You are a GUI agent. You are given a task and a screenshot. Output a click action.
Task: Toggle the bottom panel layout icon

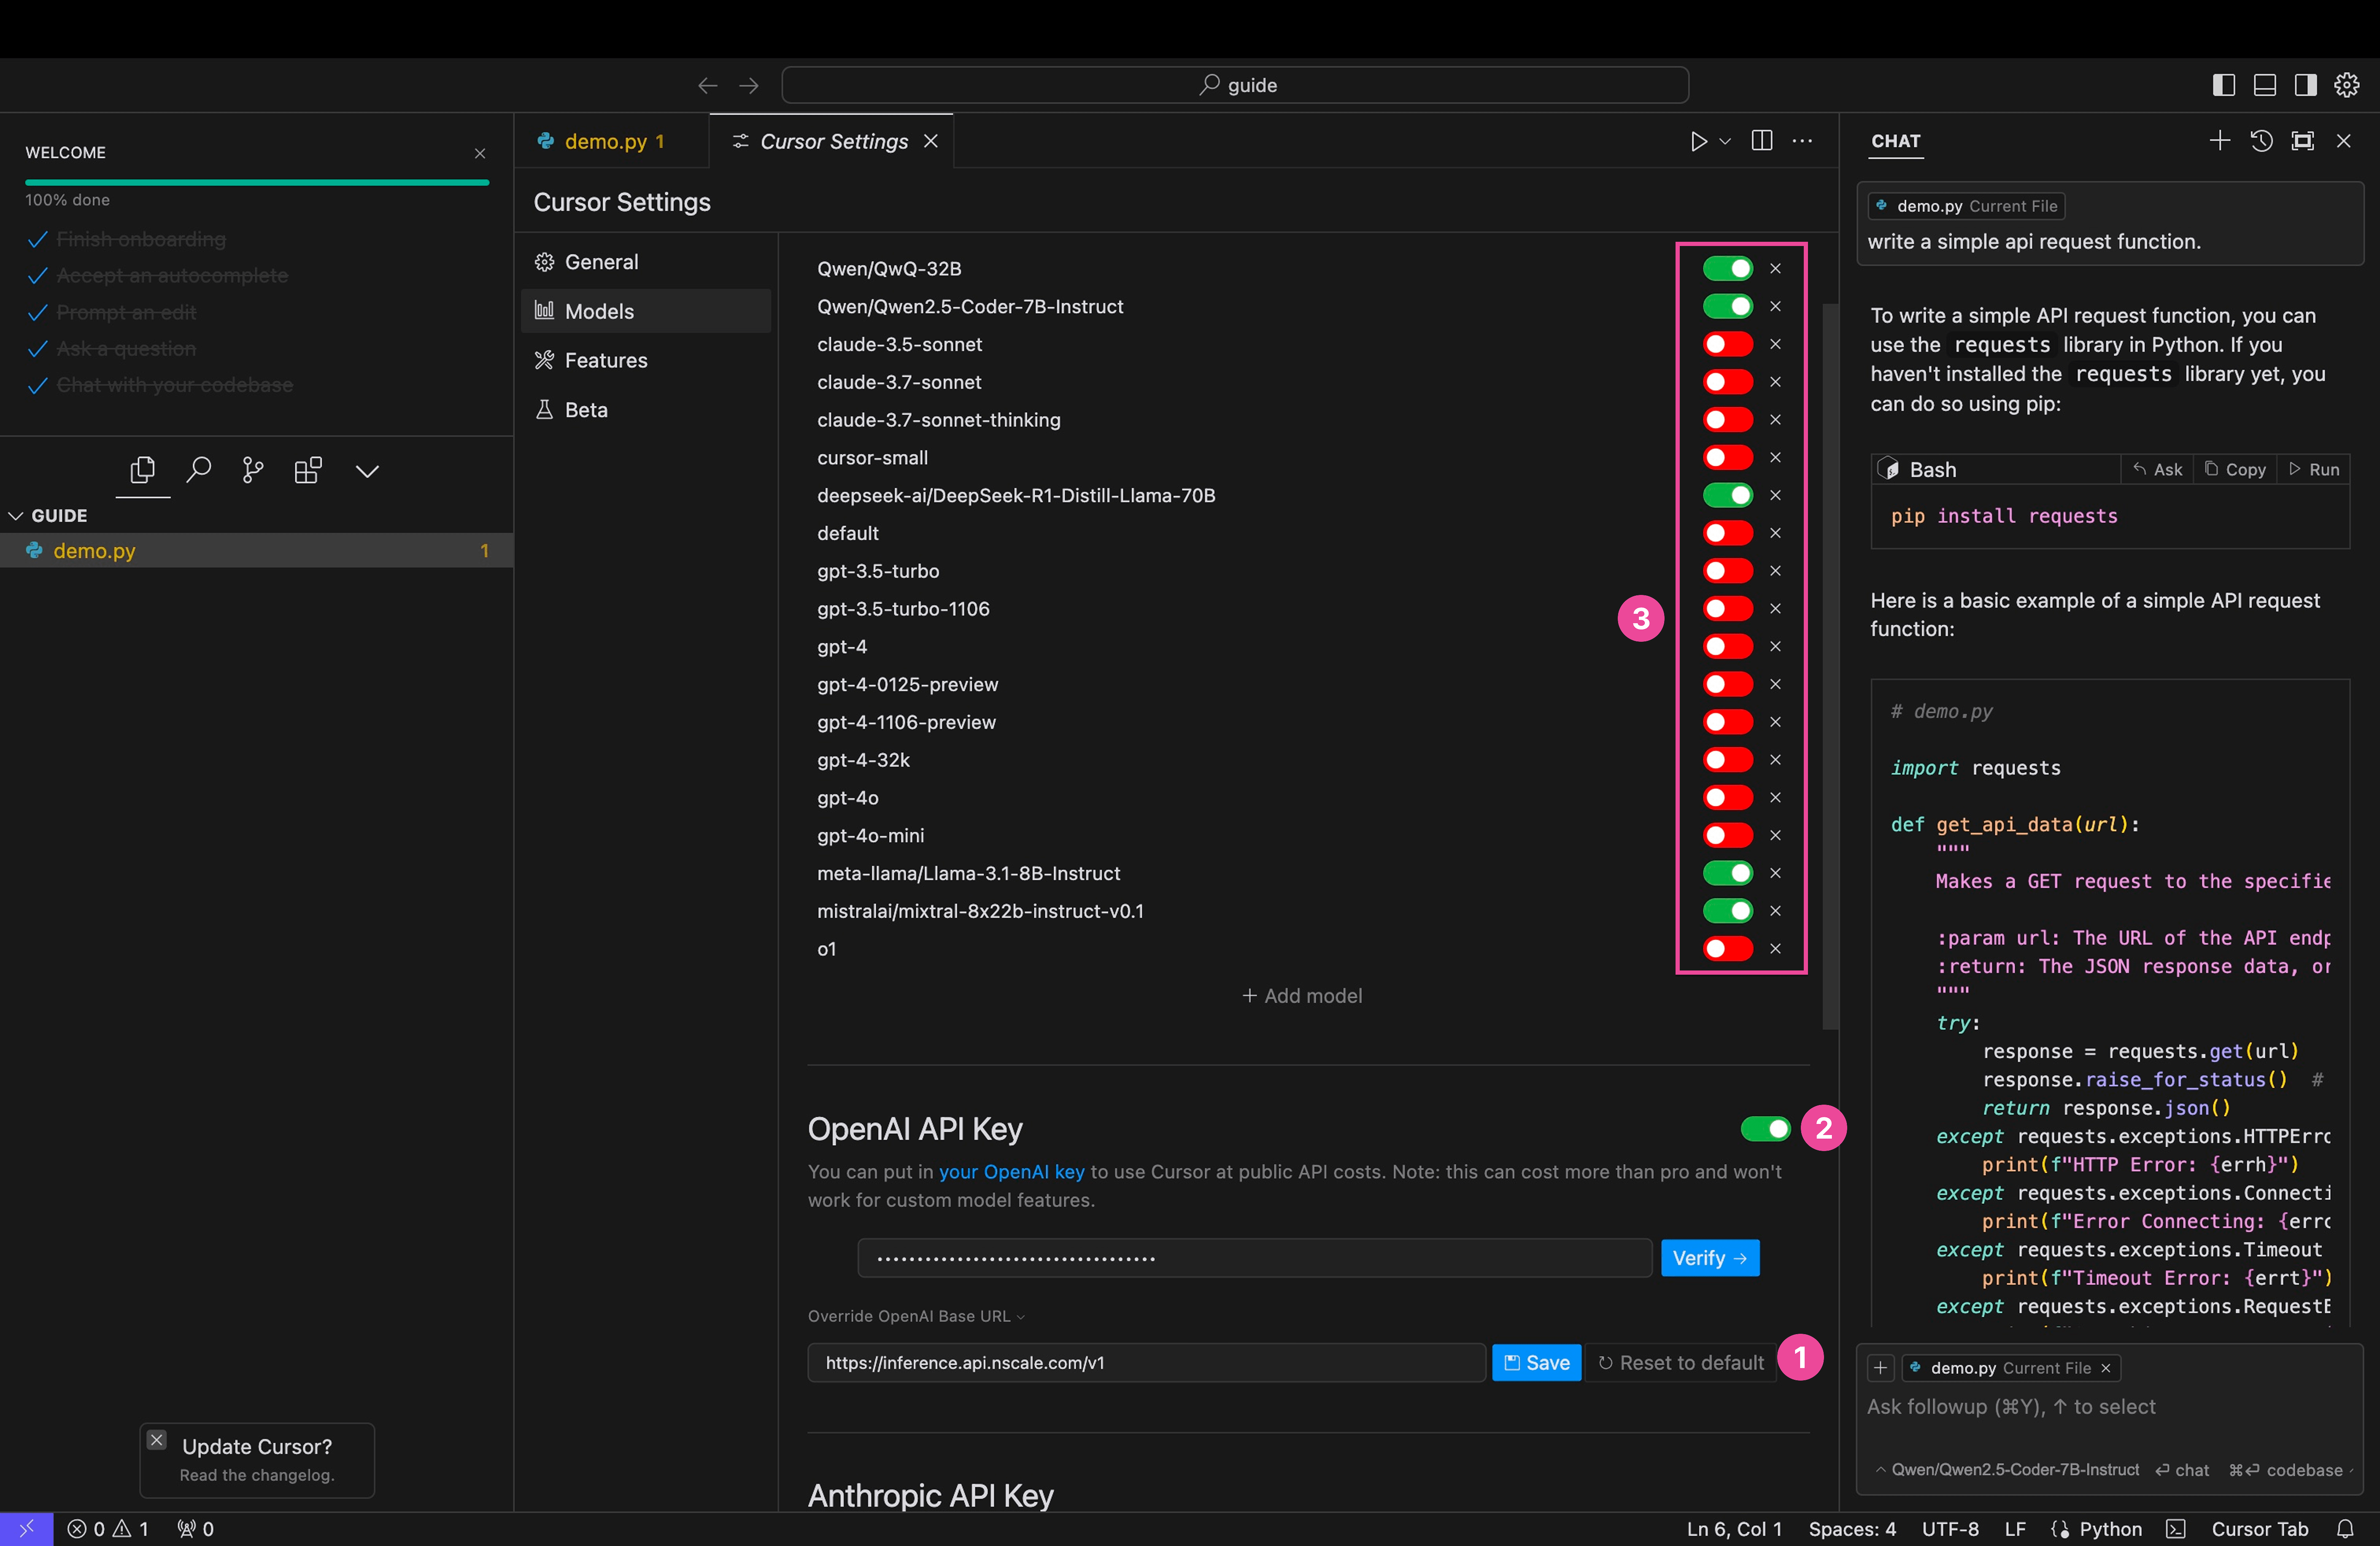click(2264, 85)
